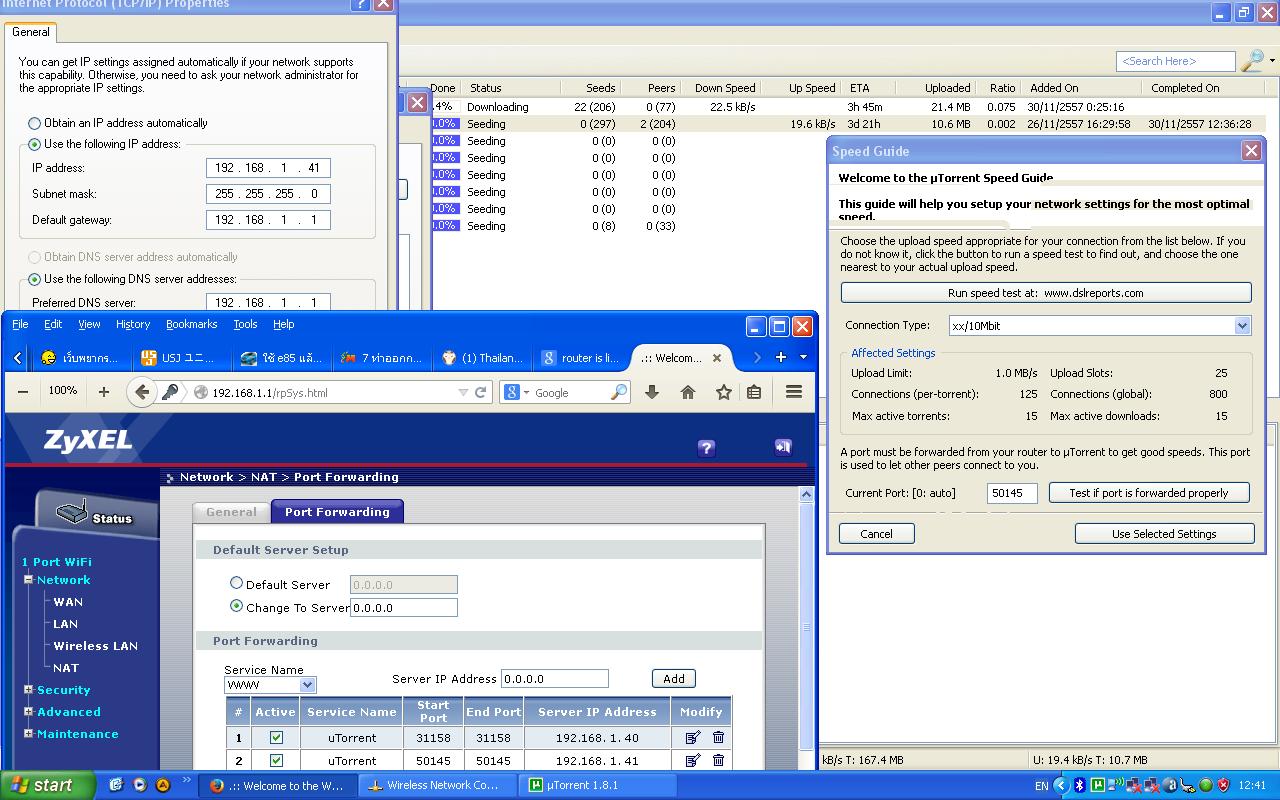The width and height of the screenshot is (1280, 800).
Task: Open URL bar history dropdown arrow
Action: click(x=463, y=393)
